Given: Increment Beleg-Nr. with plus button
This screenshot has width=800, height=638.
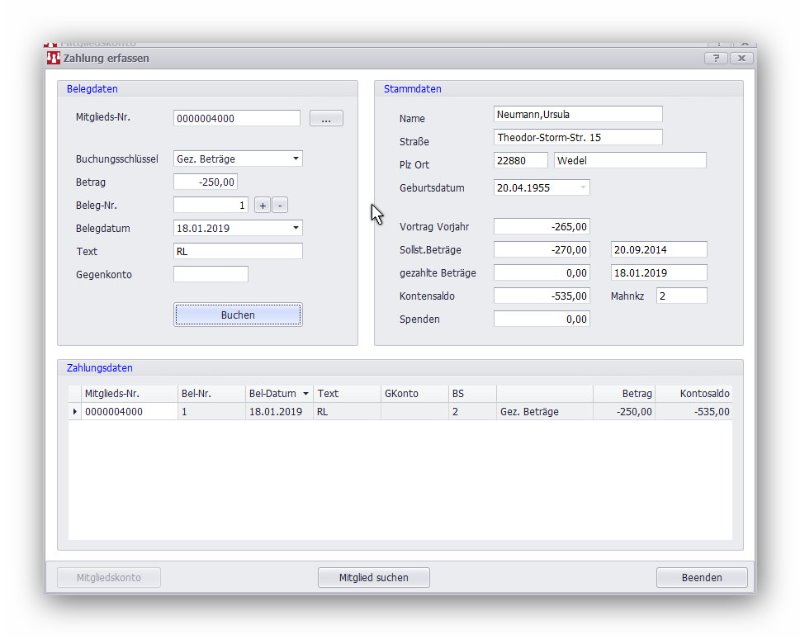Looking at the screenshot, I should click(x=262, y=205).
